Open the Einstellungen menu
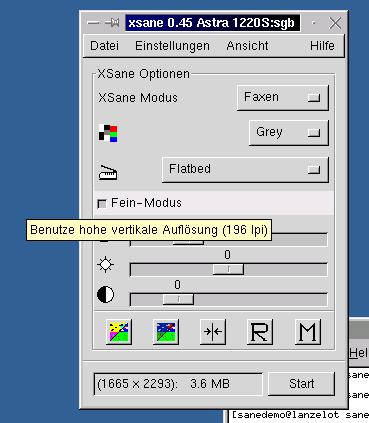This screenshot has width=369, height=423. tap(172, 46)
